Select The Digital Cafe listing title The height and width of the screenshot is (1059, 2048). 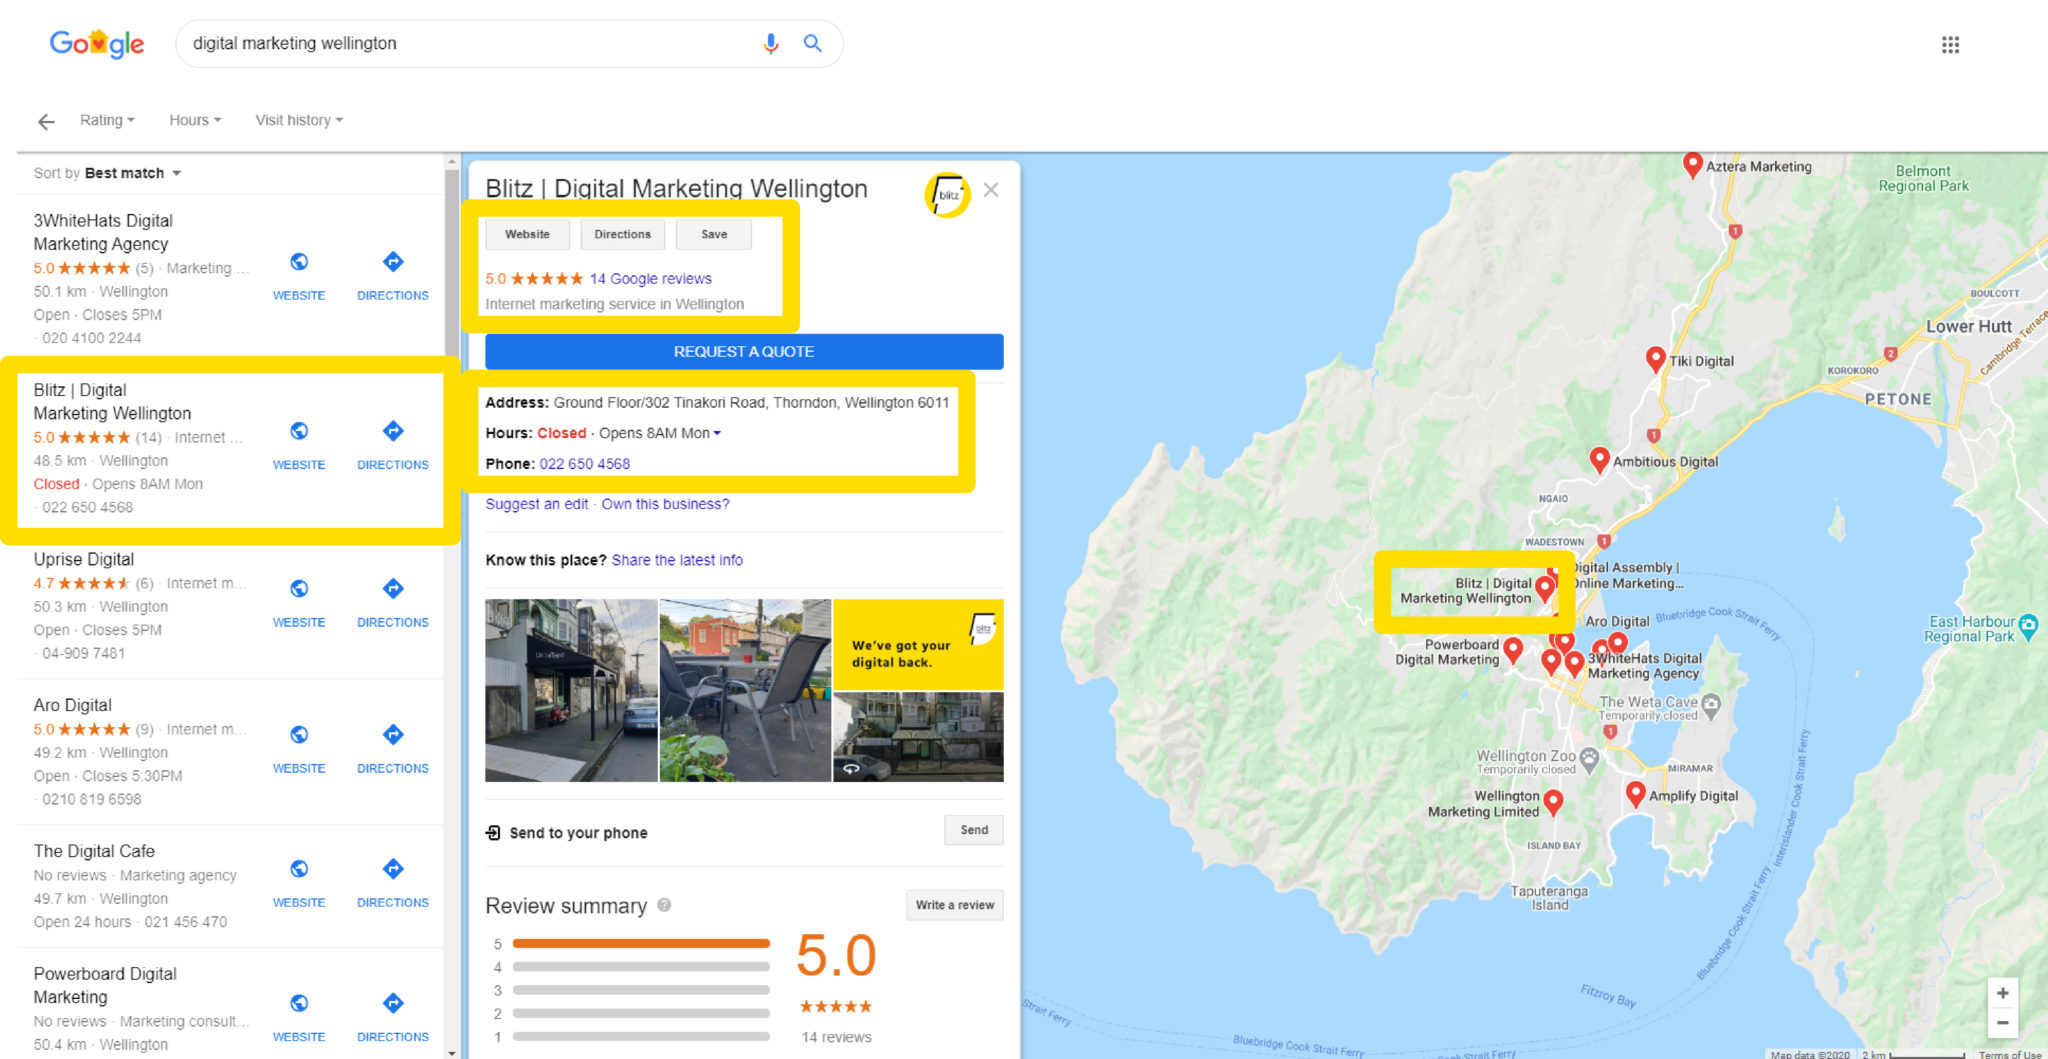(94, 852)
